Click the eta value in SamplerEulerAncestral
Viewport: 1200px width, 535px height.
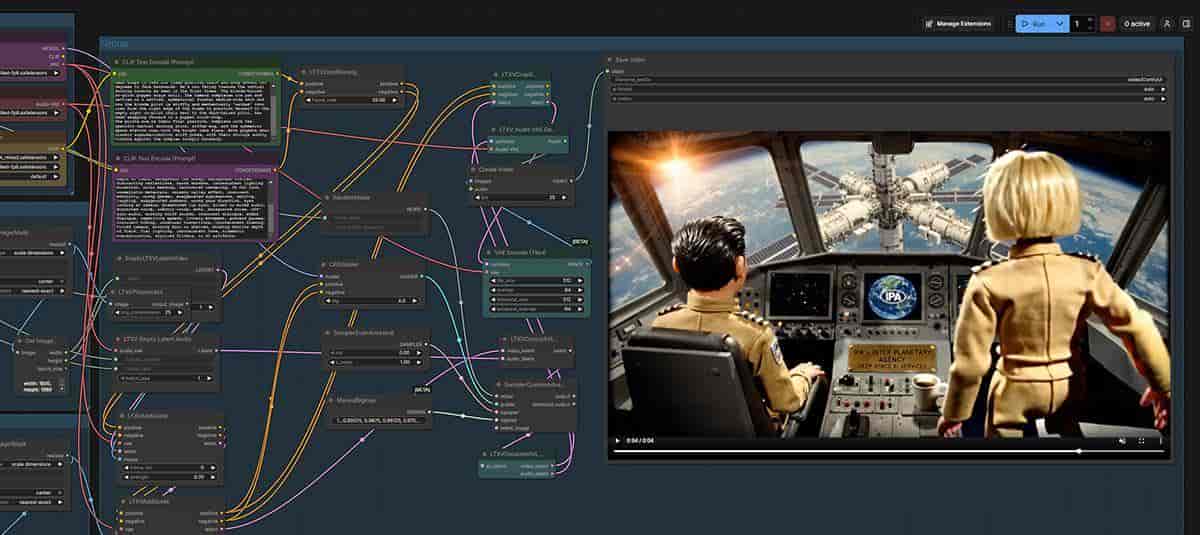374,352
